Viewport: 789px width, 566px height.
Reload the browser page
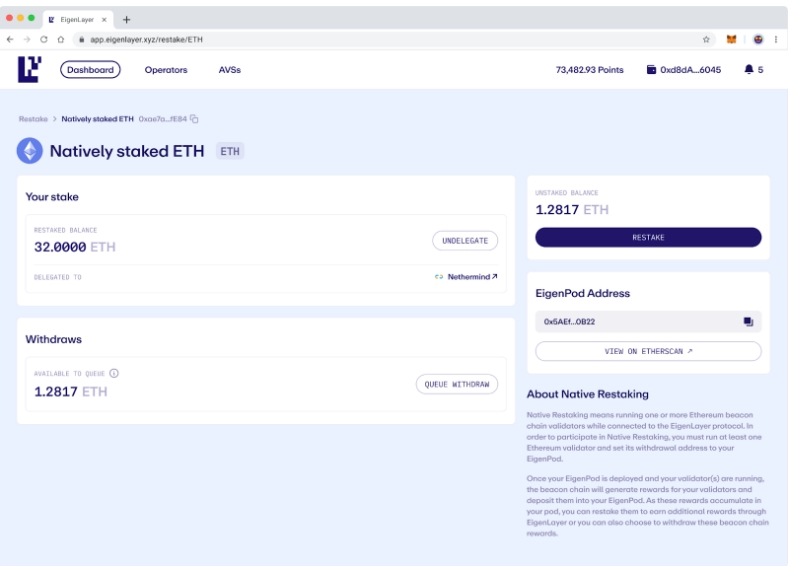tap(44, 39)
